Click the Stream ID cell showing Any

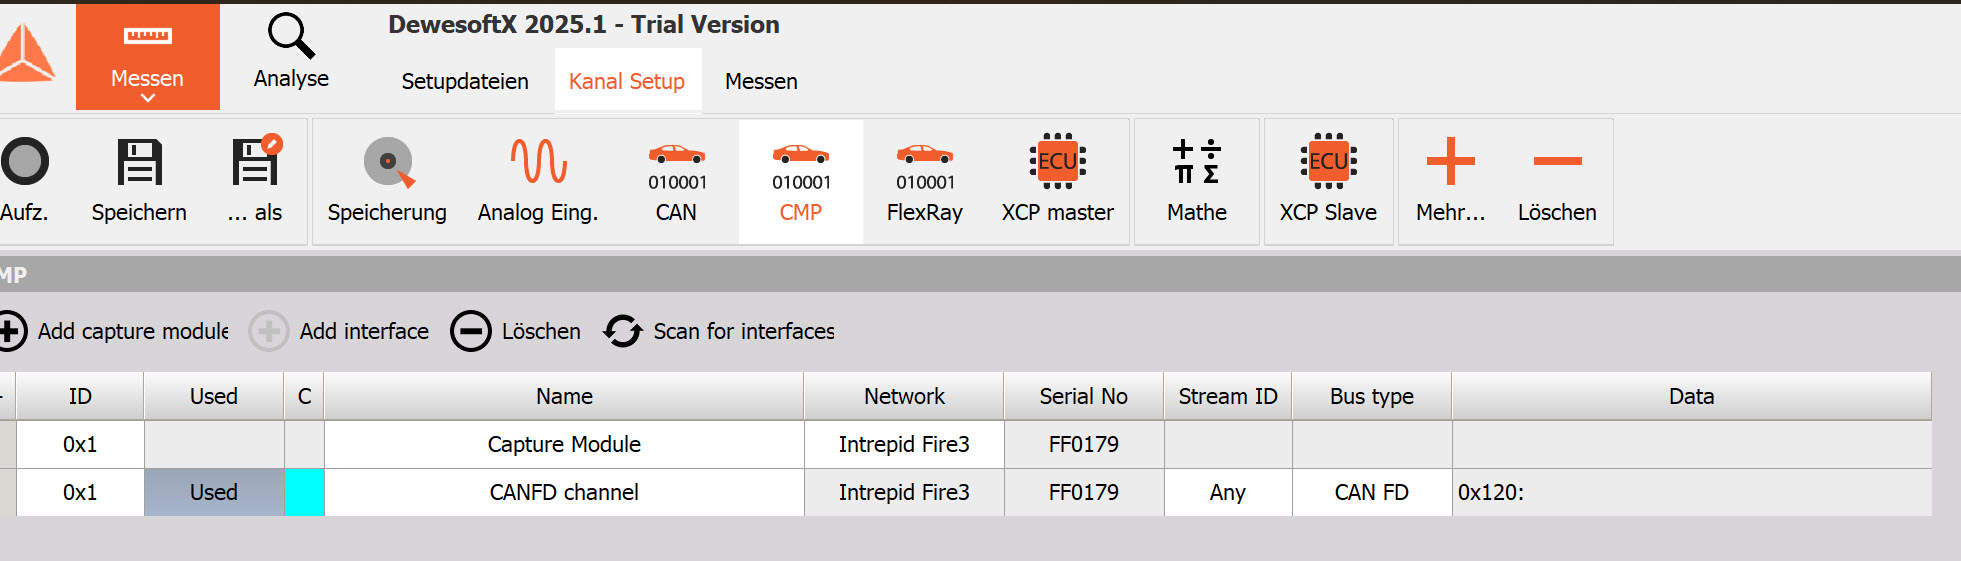[1227, 492]
